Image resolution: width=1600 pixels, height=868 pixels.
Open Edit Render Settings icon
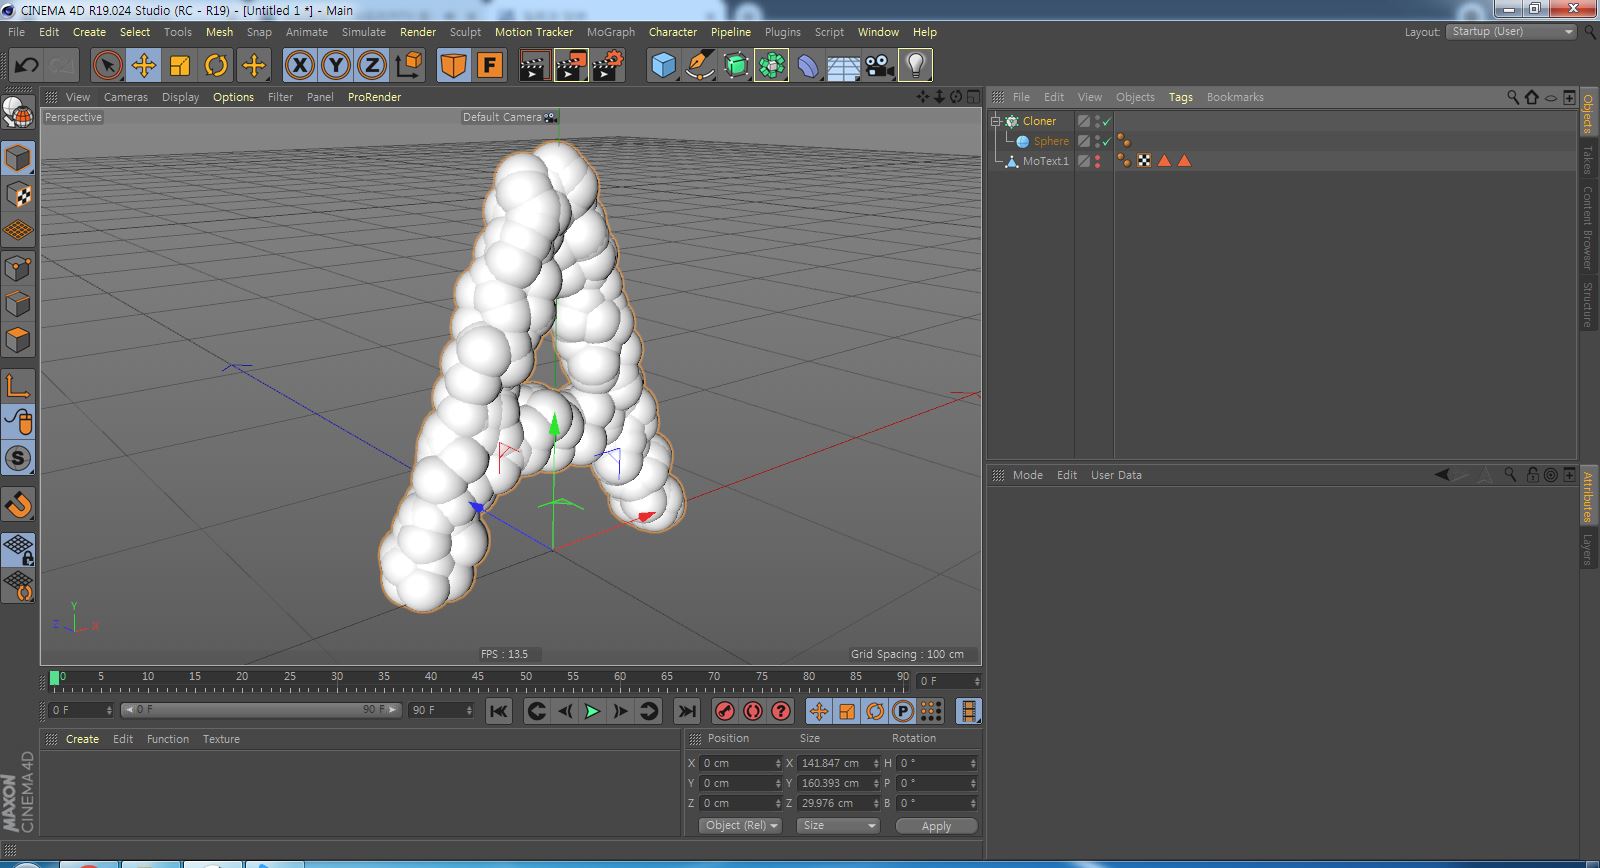[608, 66]
